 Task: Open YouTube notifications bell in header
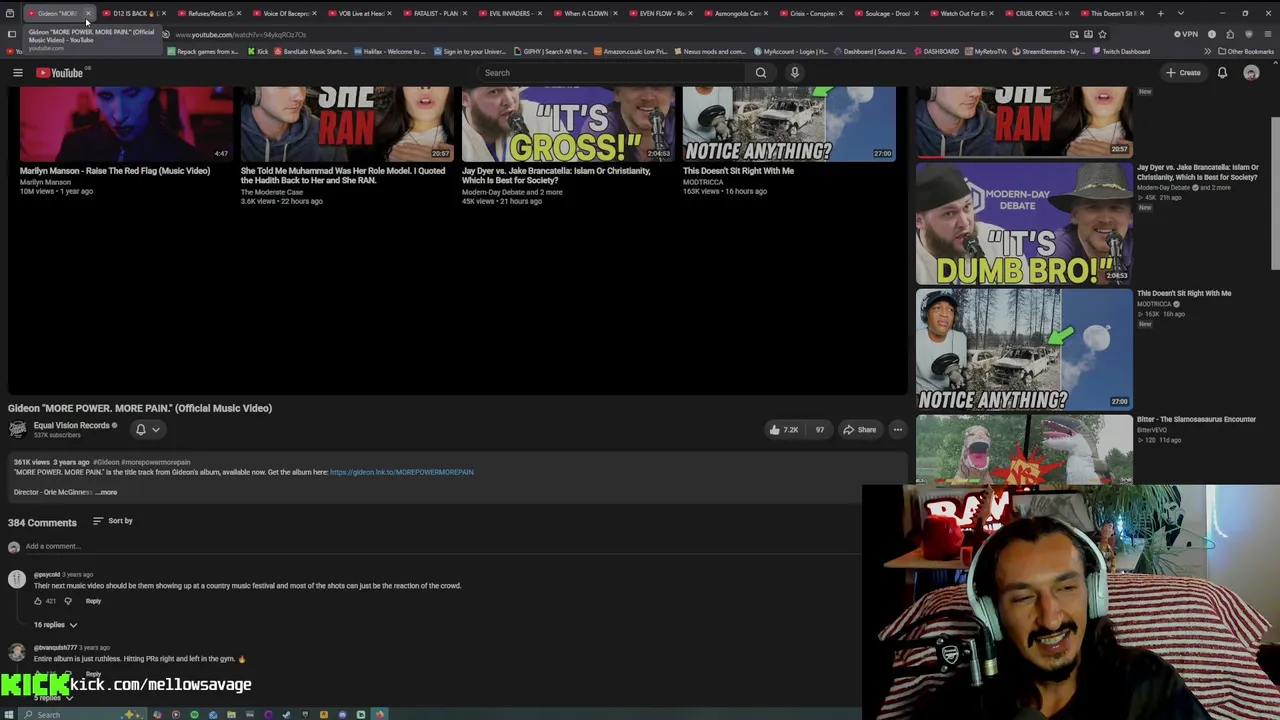point(1222,73)
